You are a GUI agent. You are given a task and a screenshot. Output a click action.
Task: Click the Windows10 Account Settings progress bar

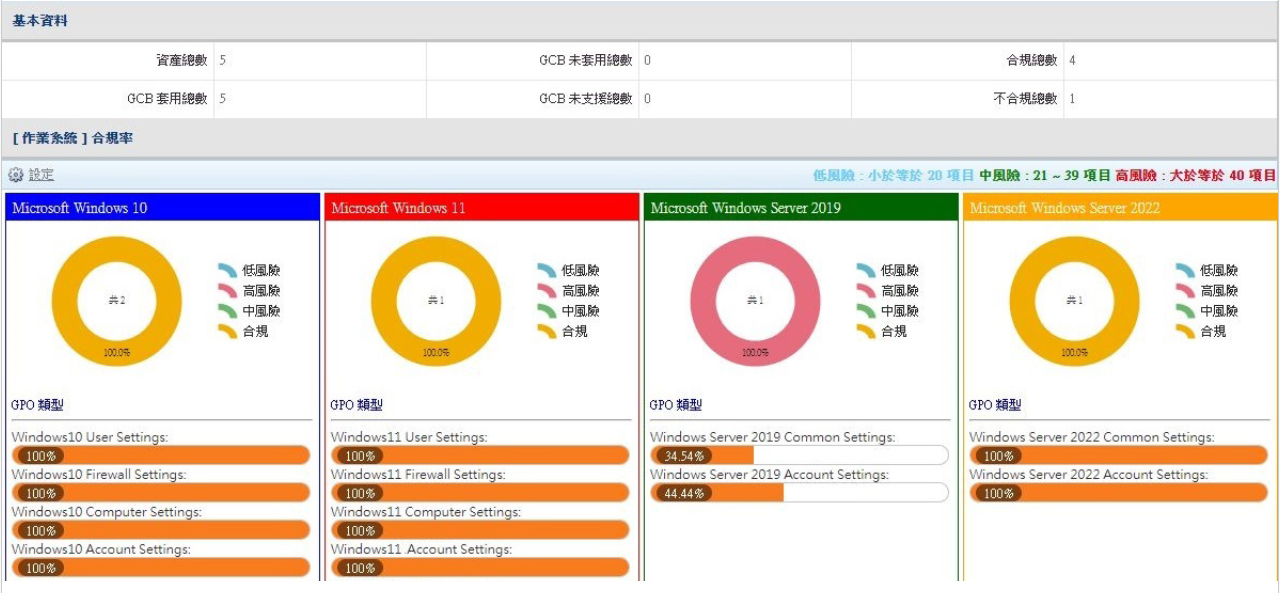coord(161,568)
